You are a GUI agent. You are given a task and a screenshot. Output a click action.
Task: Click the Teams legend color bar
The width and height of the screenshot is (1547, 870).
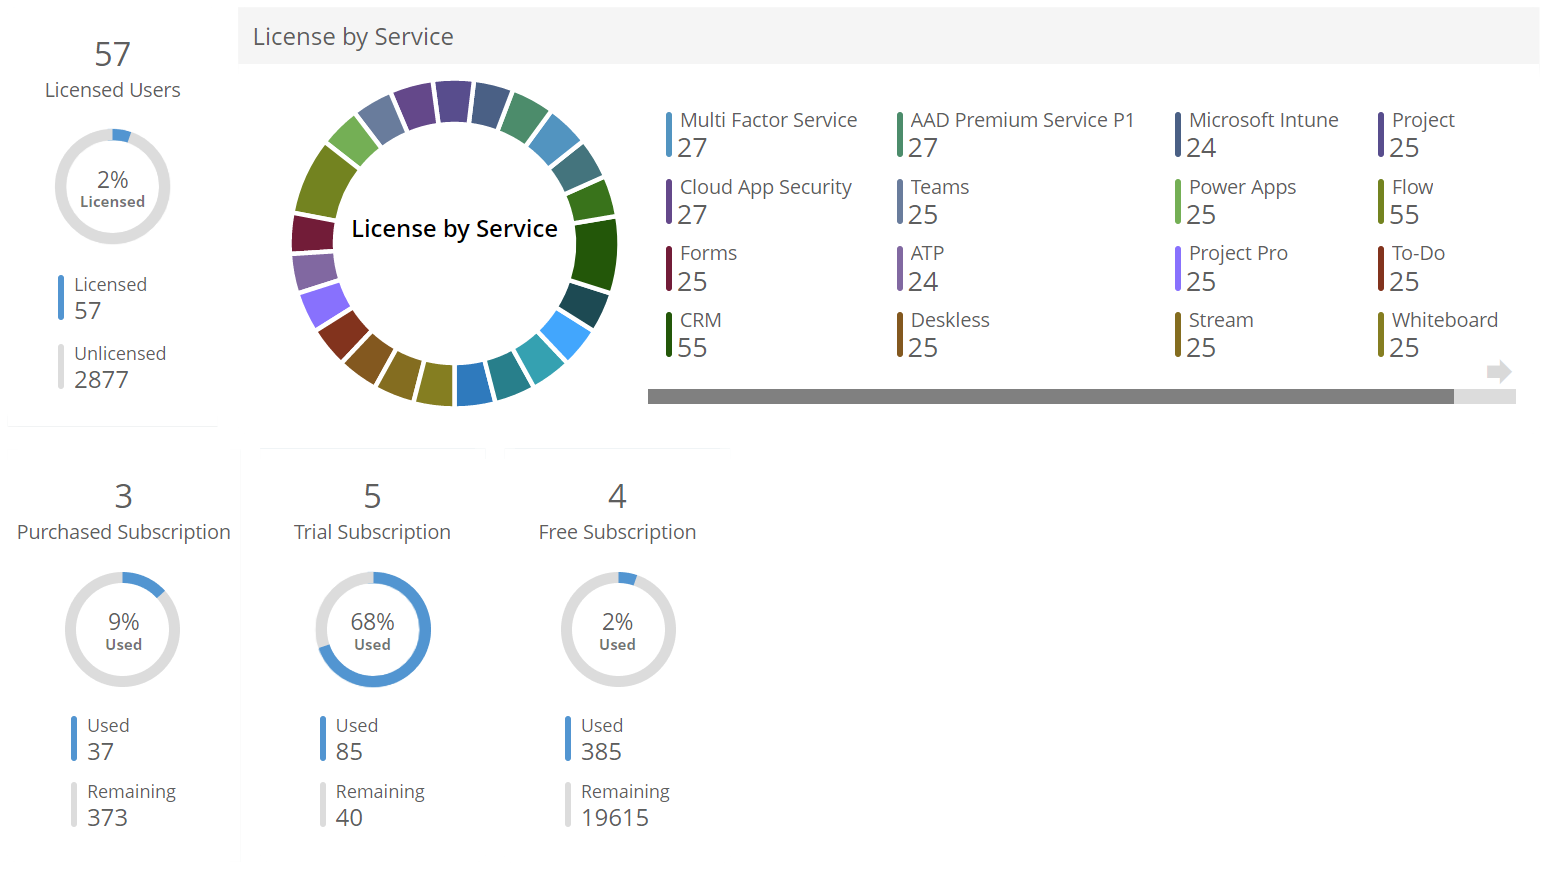click(x=901, y=200)
